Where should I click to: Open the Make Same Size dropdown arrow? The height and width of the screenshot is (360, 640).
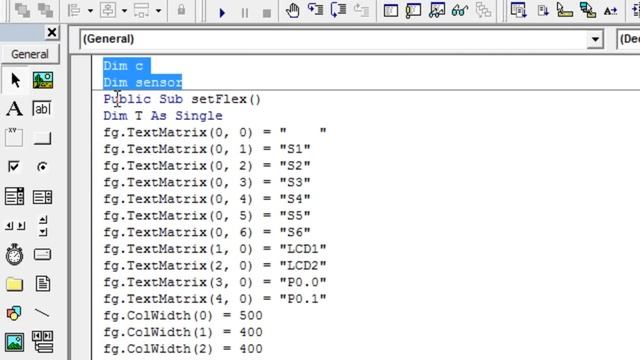pos(158,11)
